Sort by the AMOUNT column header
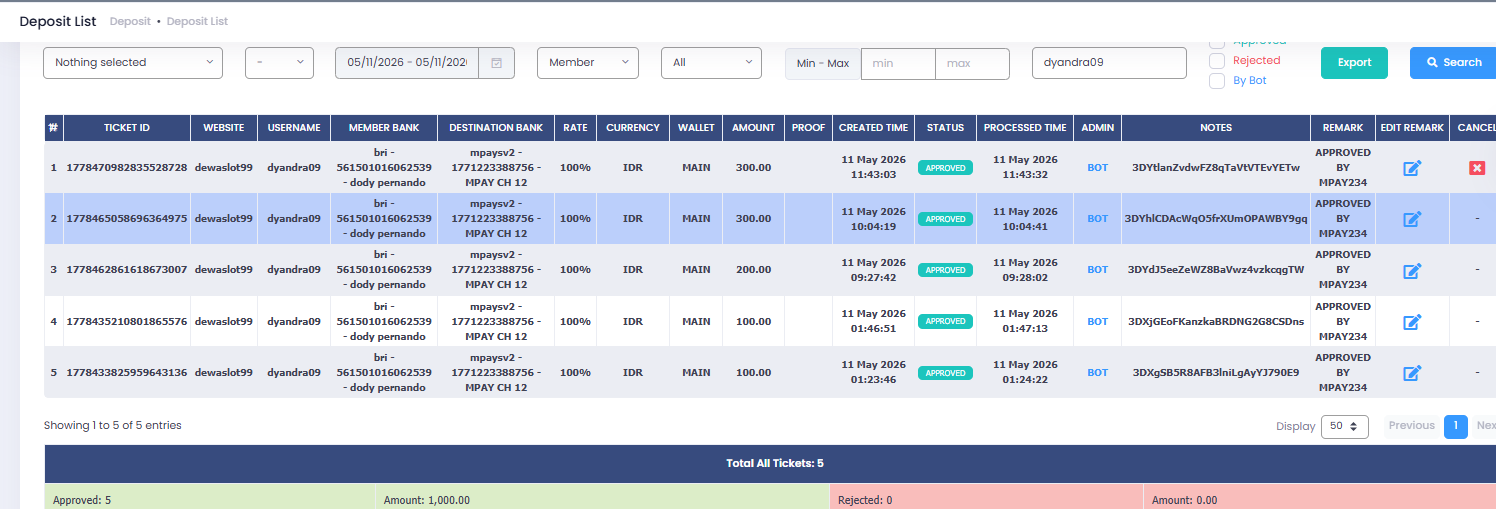This screenshot has width=1496, height=509. (754, 128)
